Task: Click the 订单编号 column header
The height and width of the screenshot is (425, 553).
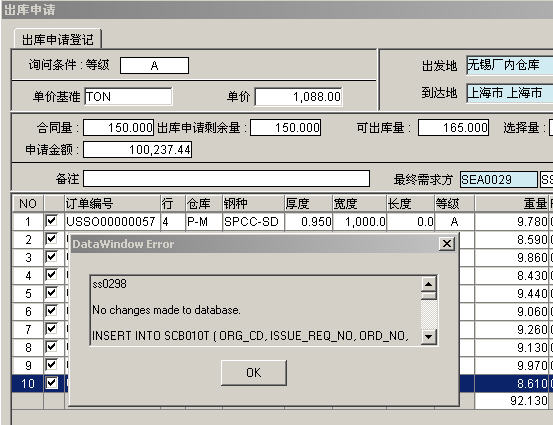Action: point(113,204)
